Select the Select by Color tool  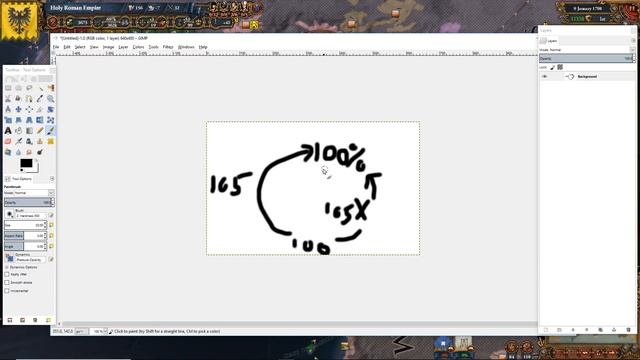(x=51, y=88)
